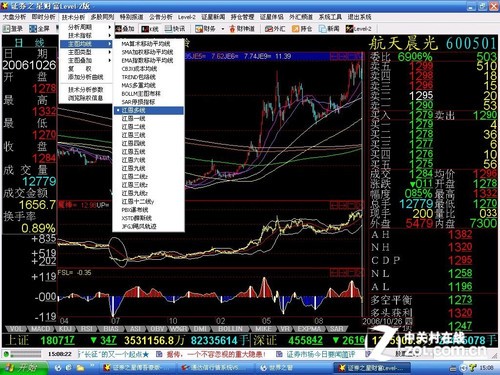Switch to the BIAS indicator tab
Image resolution: width=500 pixels, height=375 pixels.
pyautogui.click(x=111, y=329)
